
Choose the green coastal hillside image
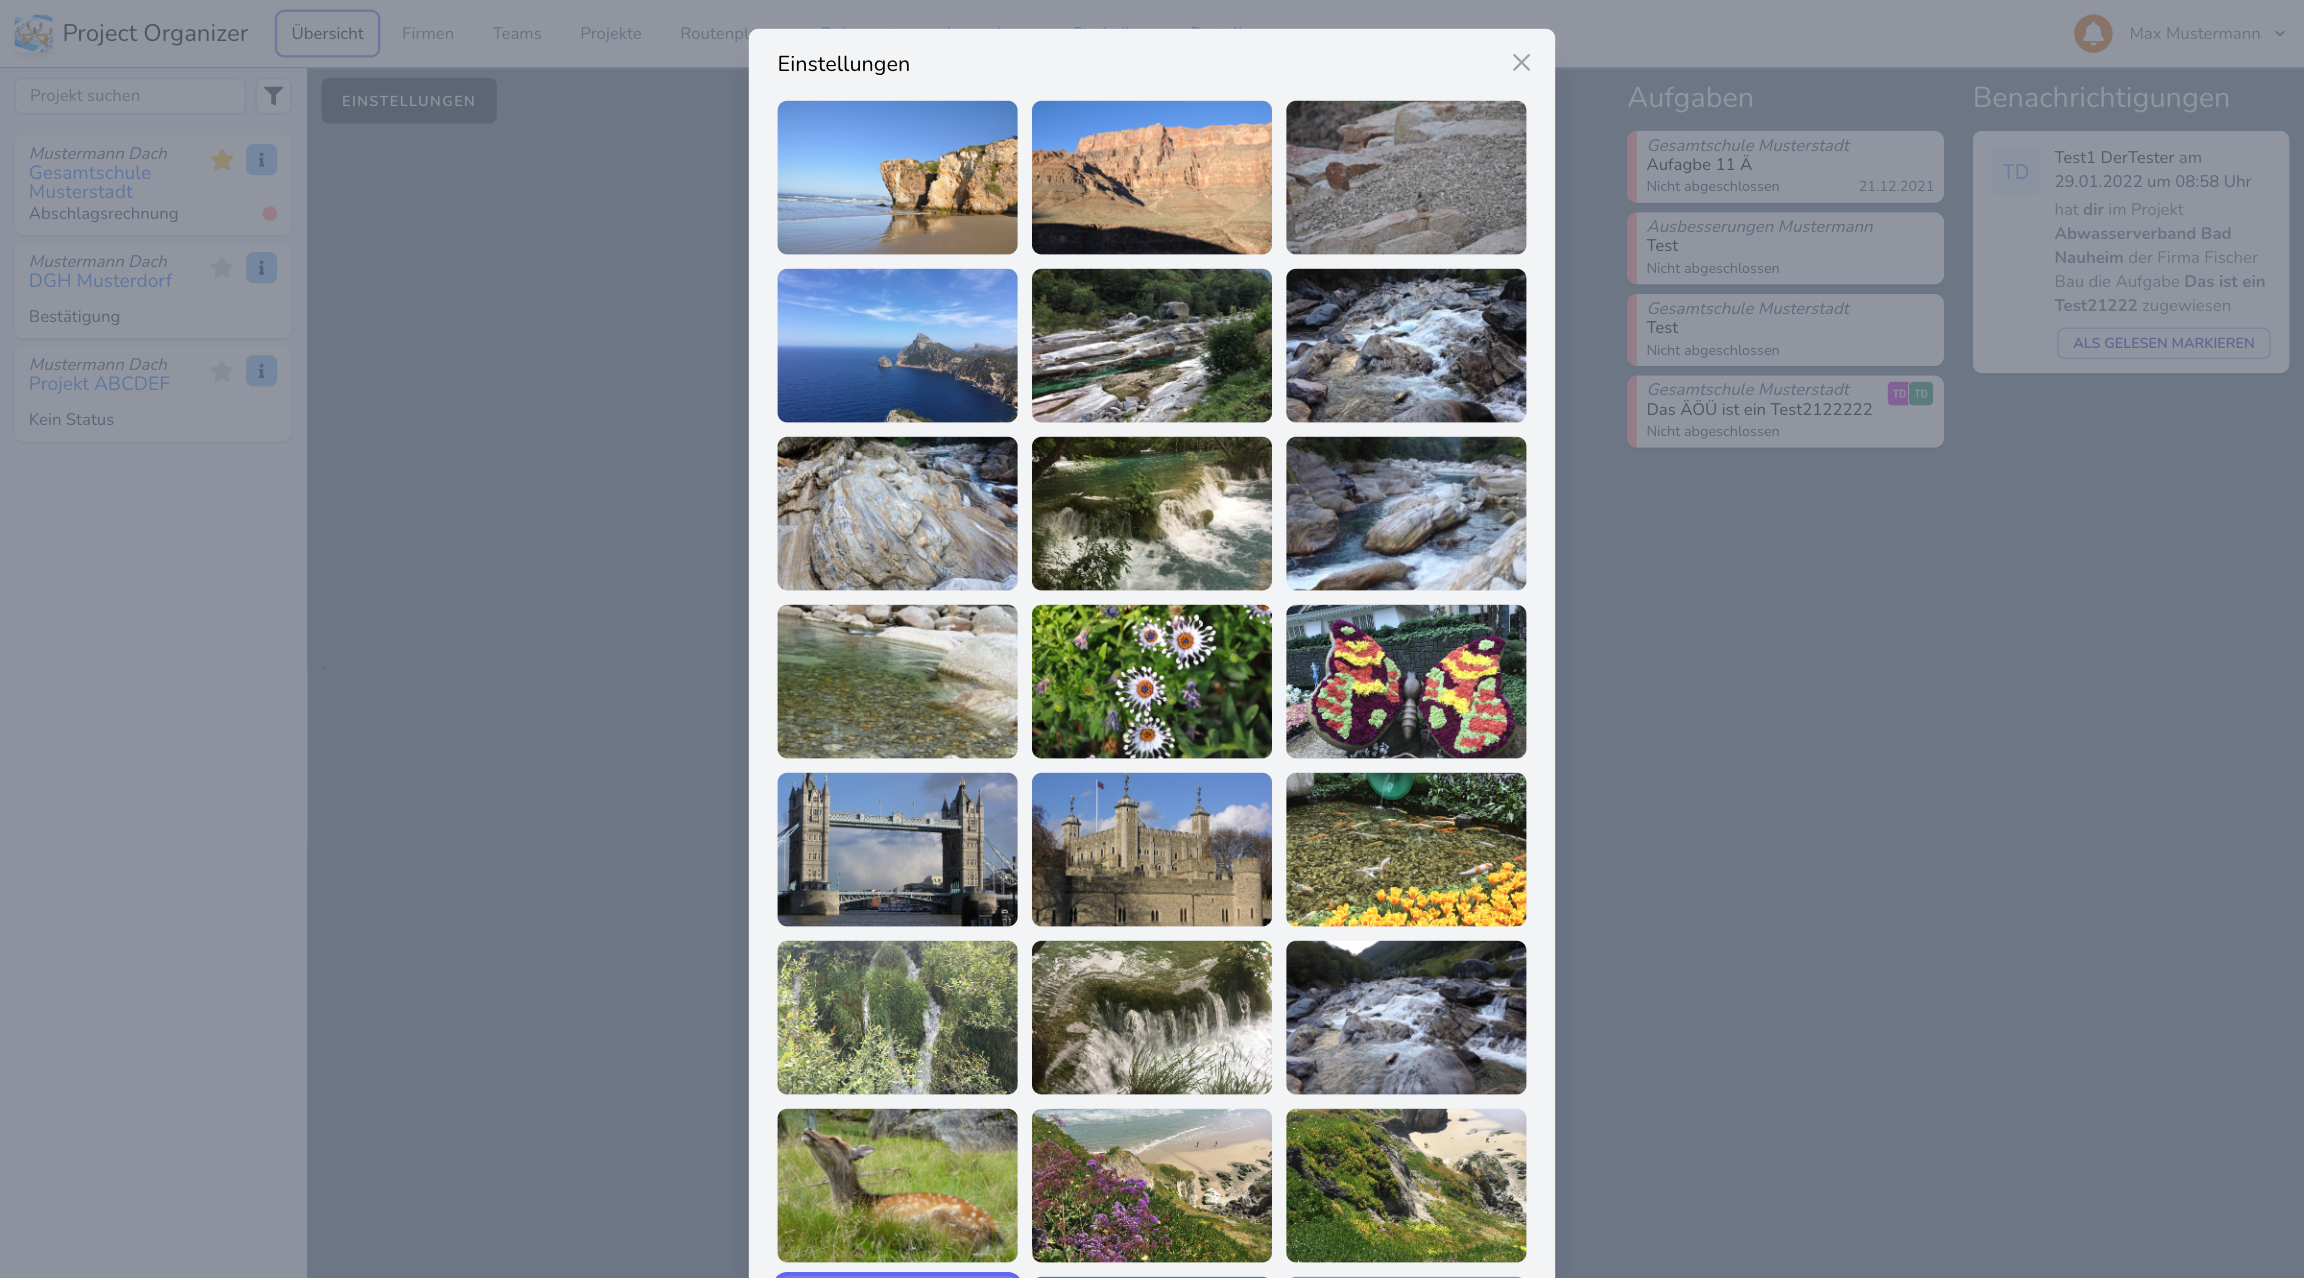pyautogui.click(x=1406, y=1185)
